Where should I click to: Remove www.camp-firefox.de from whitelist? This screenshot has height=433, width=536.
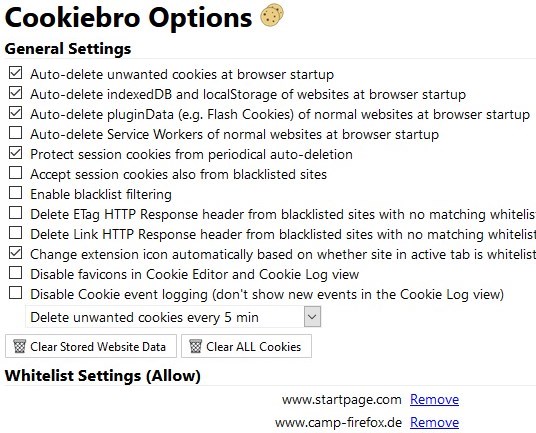(x=434, y=422)
